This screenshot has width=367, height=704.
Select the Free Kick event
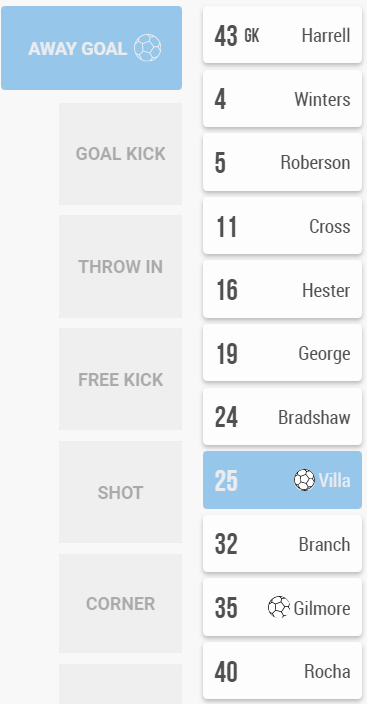click(120, 379)
